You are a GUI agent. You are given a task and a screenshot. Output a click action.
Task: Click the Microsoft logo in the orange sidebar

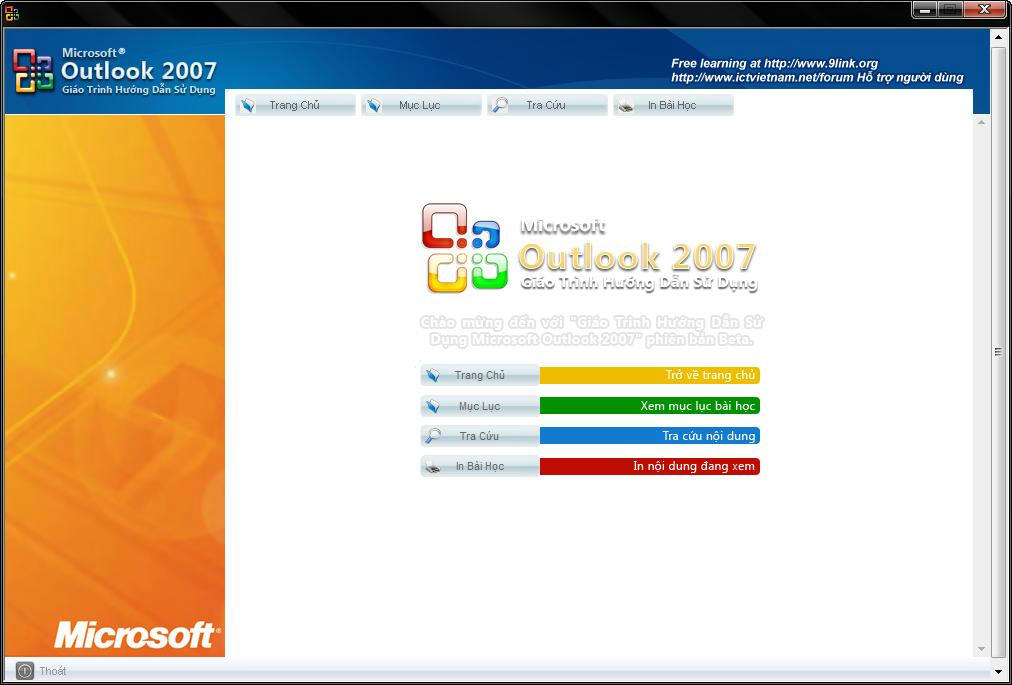pyautogui.click(x=137, y=635)
